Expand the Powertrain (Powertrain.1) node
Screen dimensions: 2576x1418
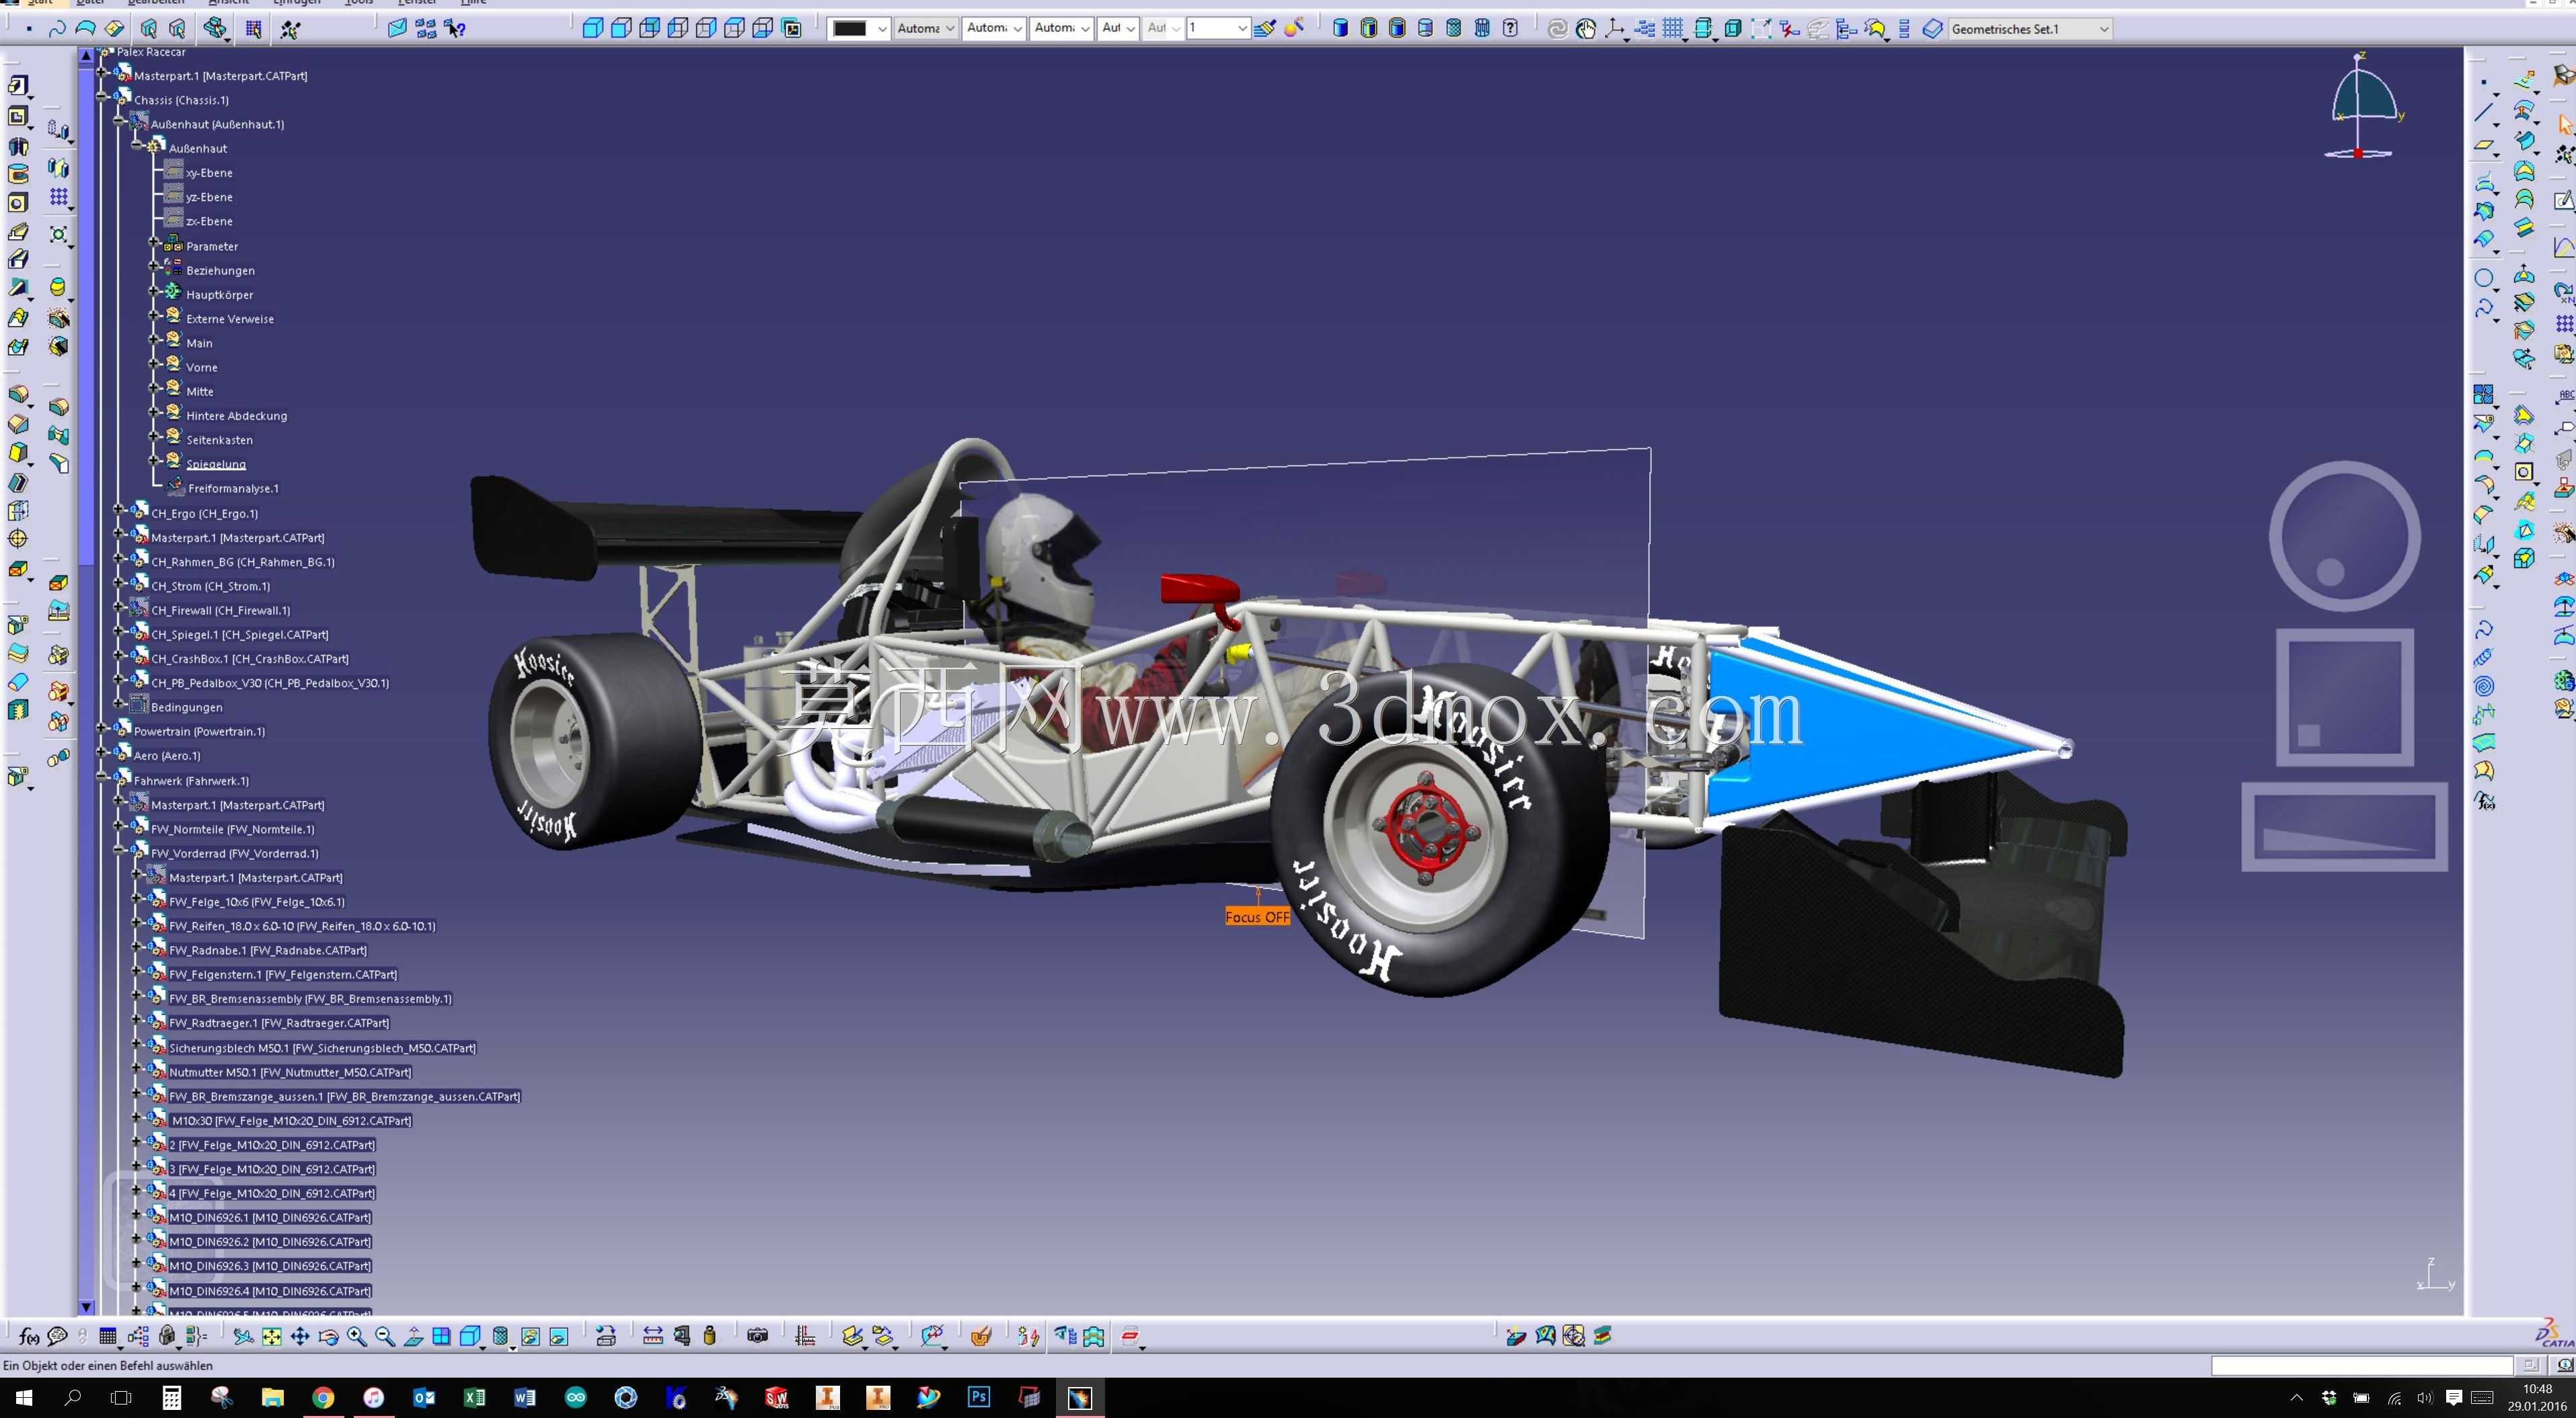pyautogui.click(x=102, y=729)
